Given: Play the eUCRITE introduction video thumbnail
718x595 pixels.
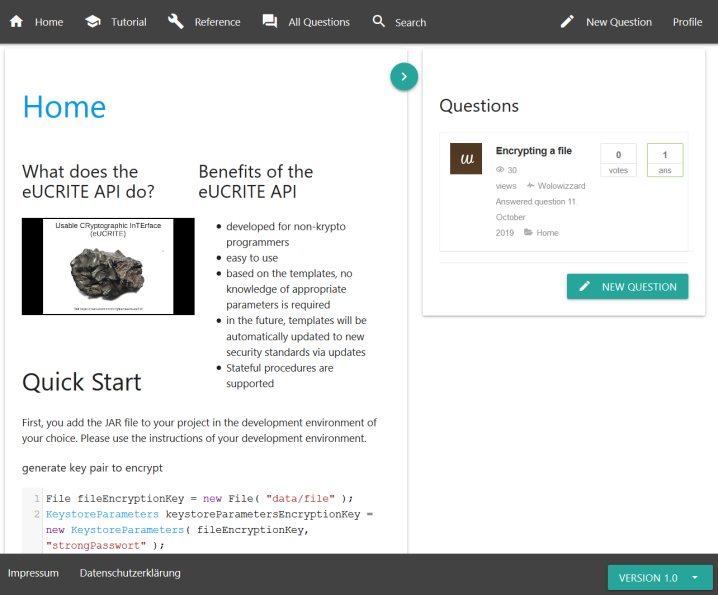Looking at the screenshot, I should point(108,267).
